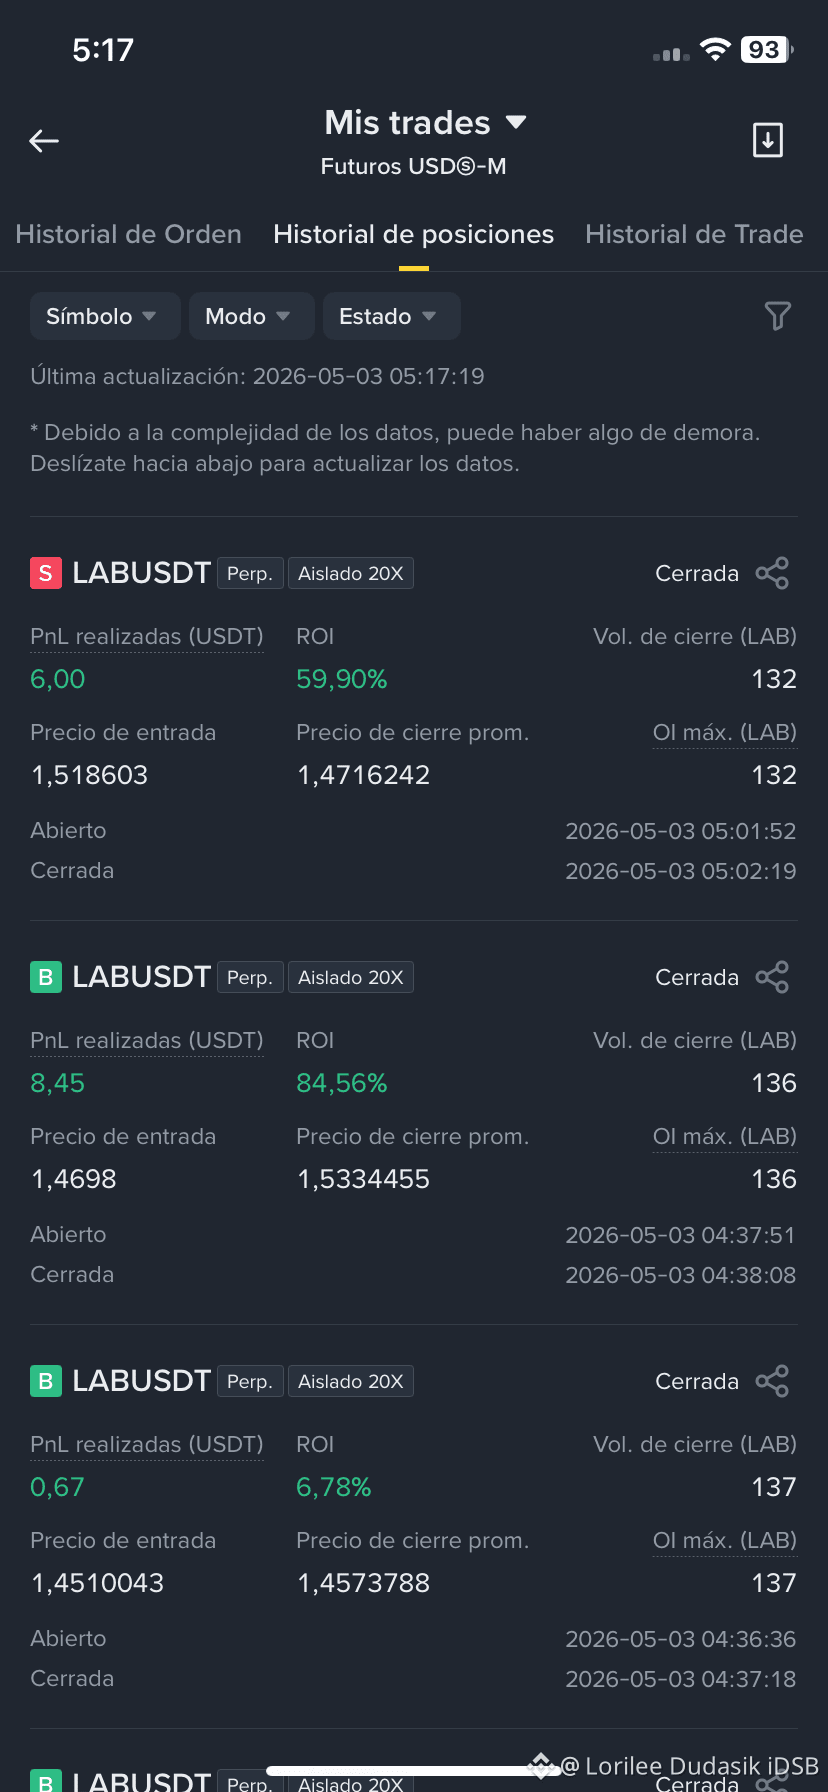Tap close timestamp 2026-05-03 04:38:08
Image resolution: width=828 pixels, height=1792 pixels.
click(x=681, y=1275)
